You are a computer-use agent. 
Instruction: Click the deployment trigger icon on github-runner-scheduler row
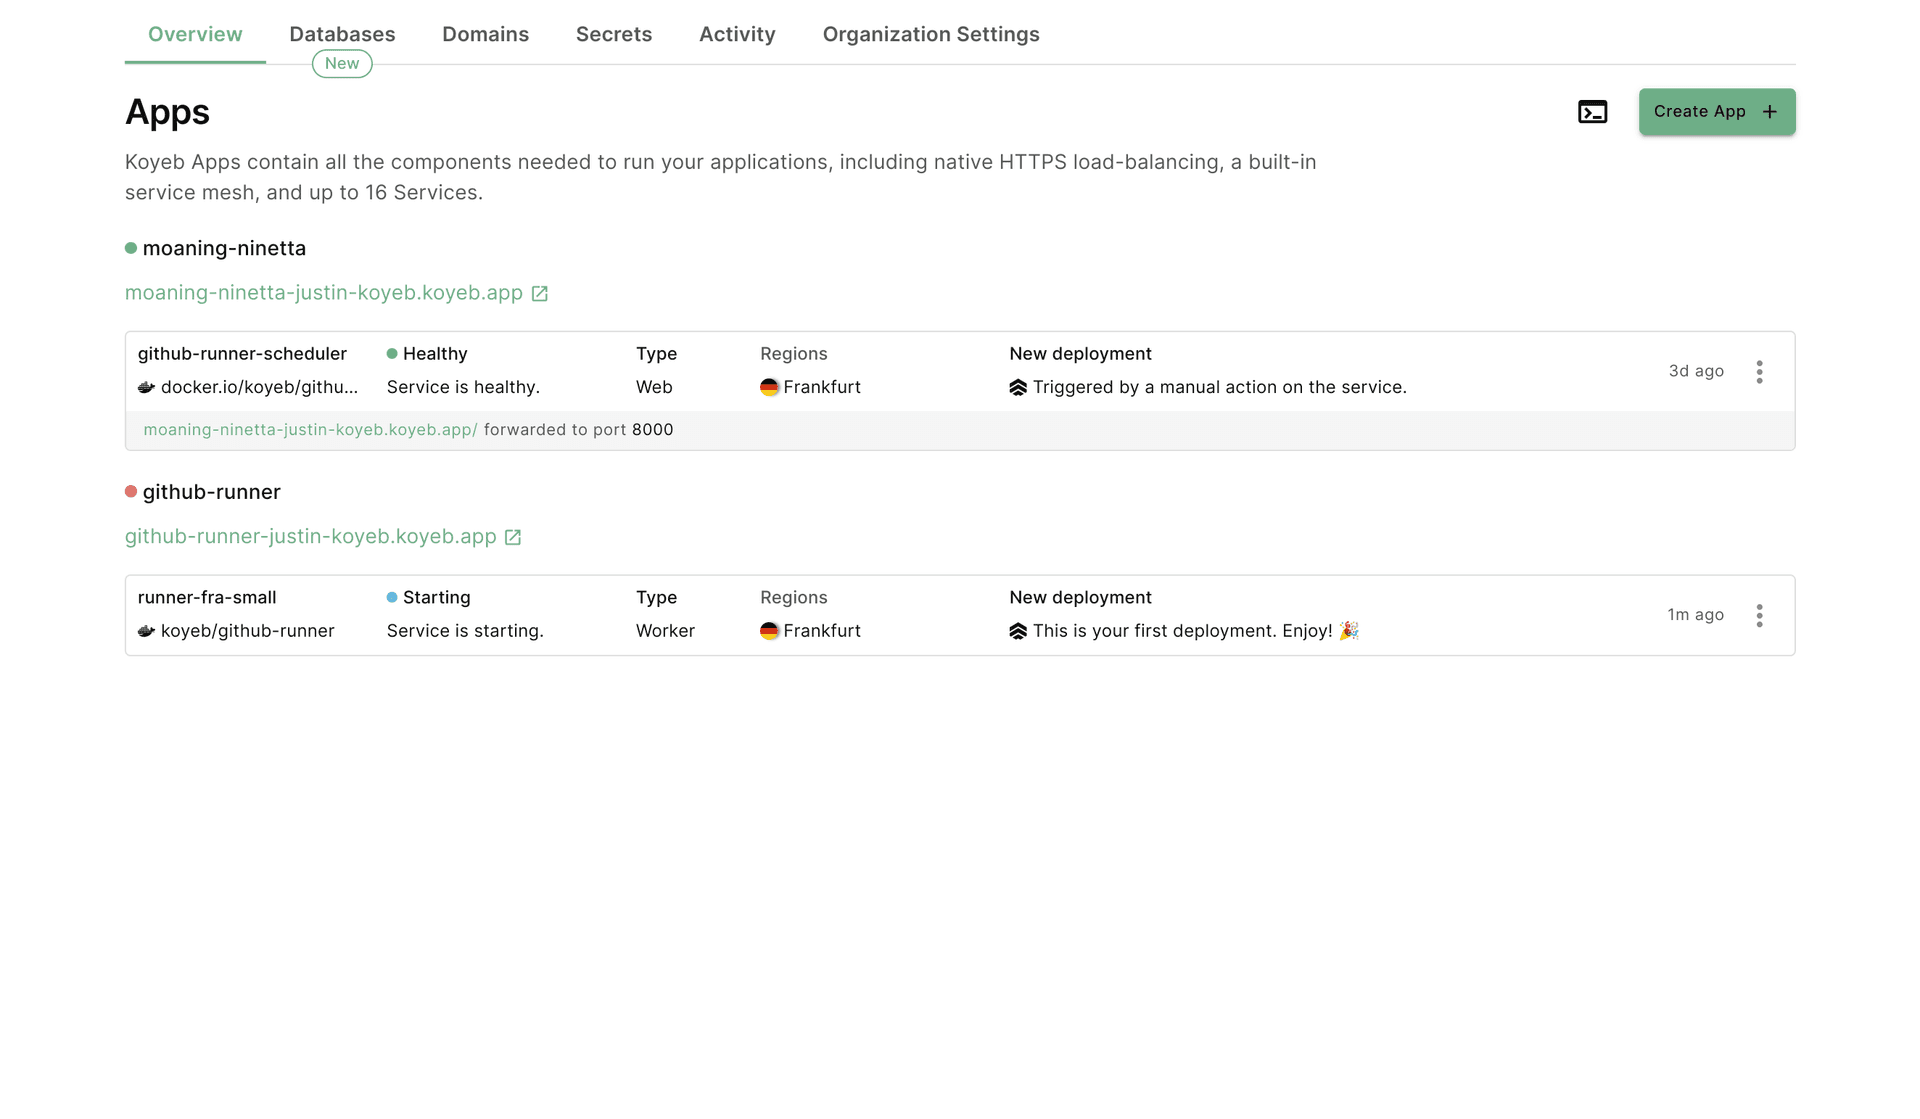[1017, 387]
